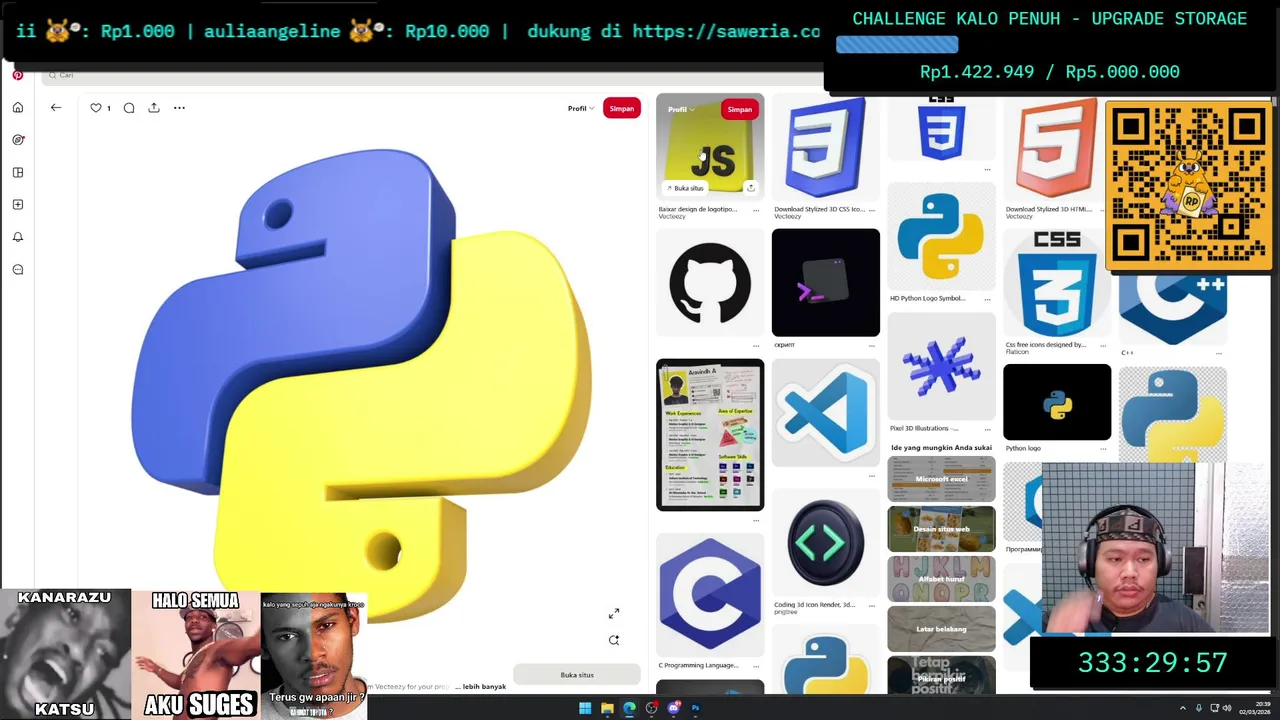This screenshot has width=1280, height=720.
Task: Open notifications bell in Pinterest sidebar
Action: click(x=18, y=237)
